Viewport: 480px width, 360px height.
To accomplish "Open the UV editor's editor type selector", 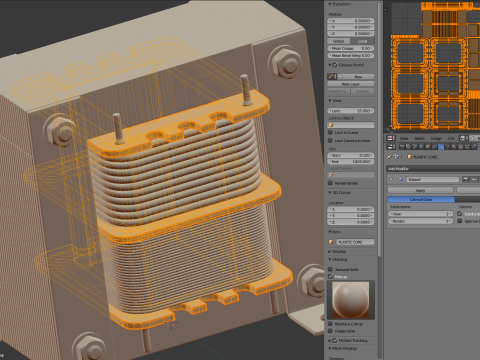I will (x=391, y=138).
